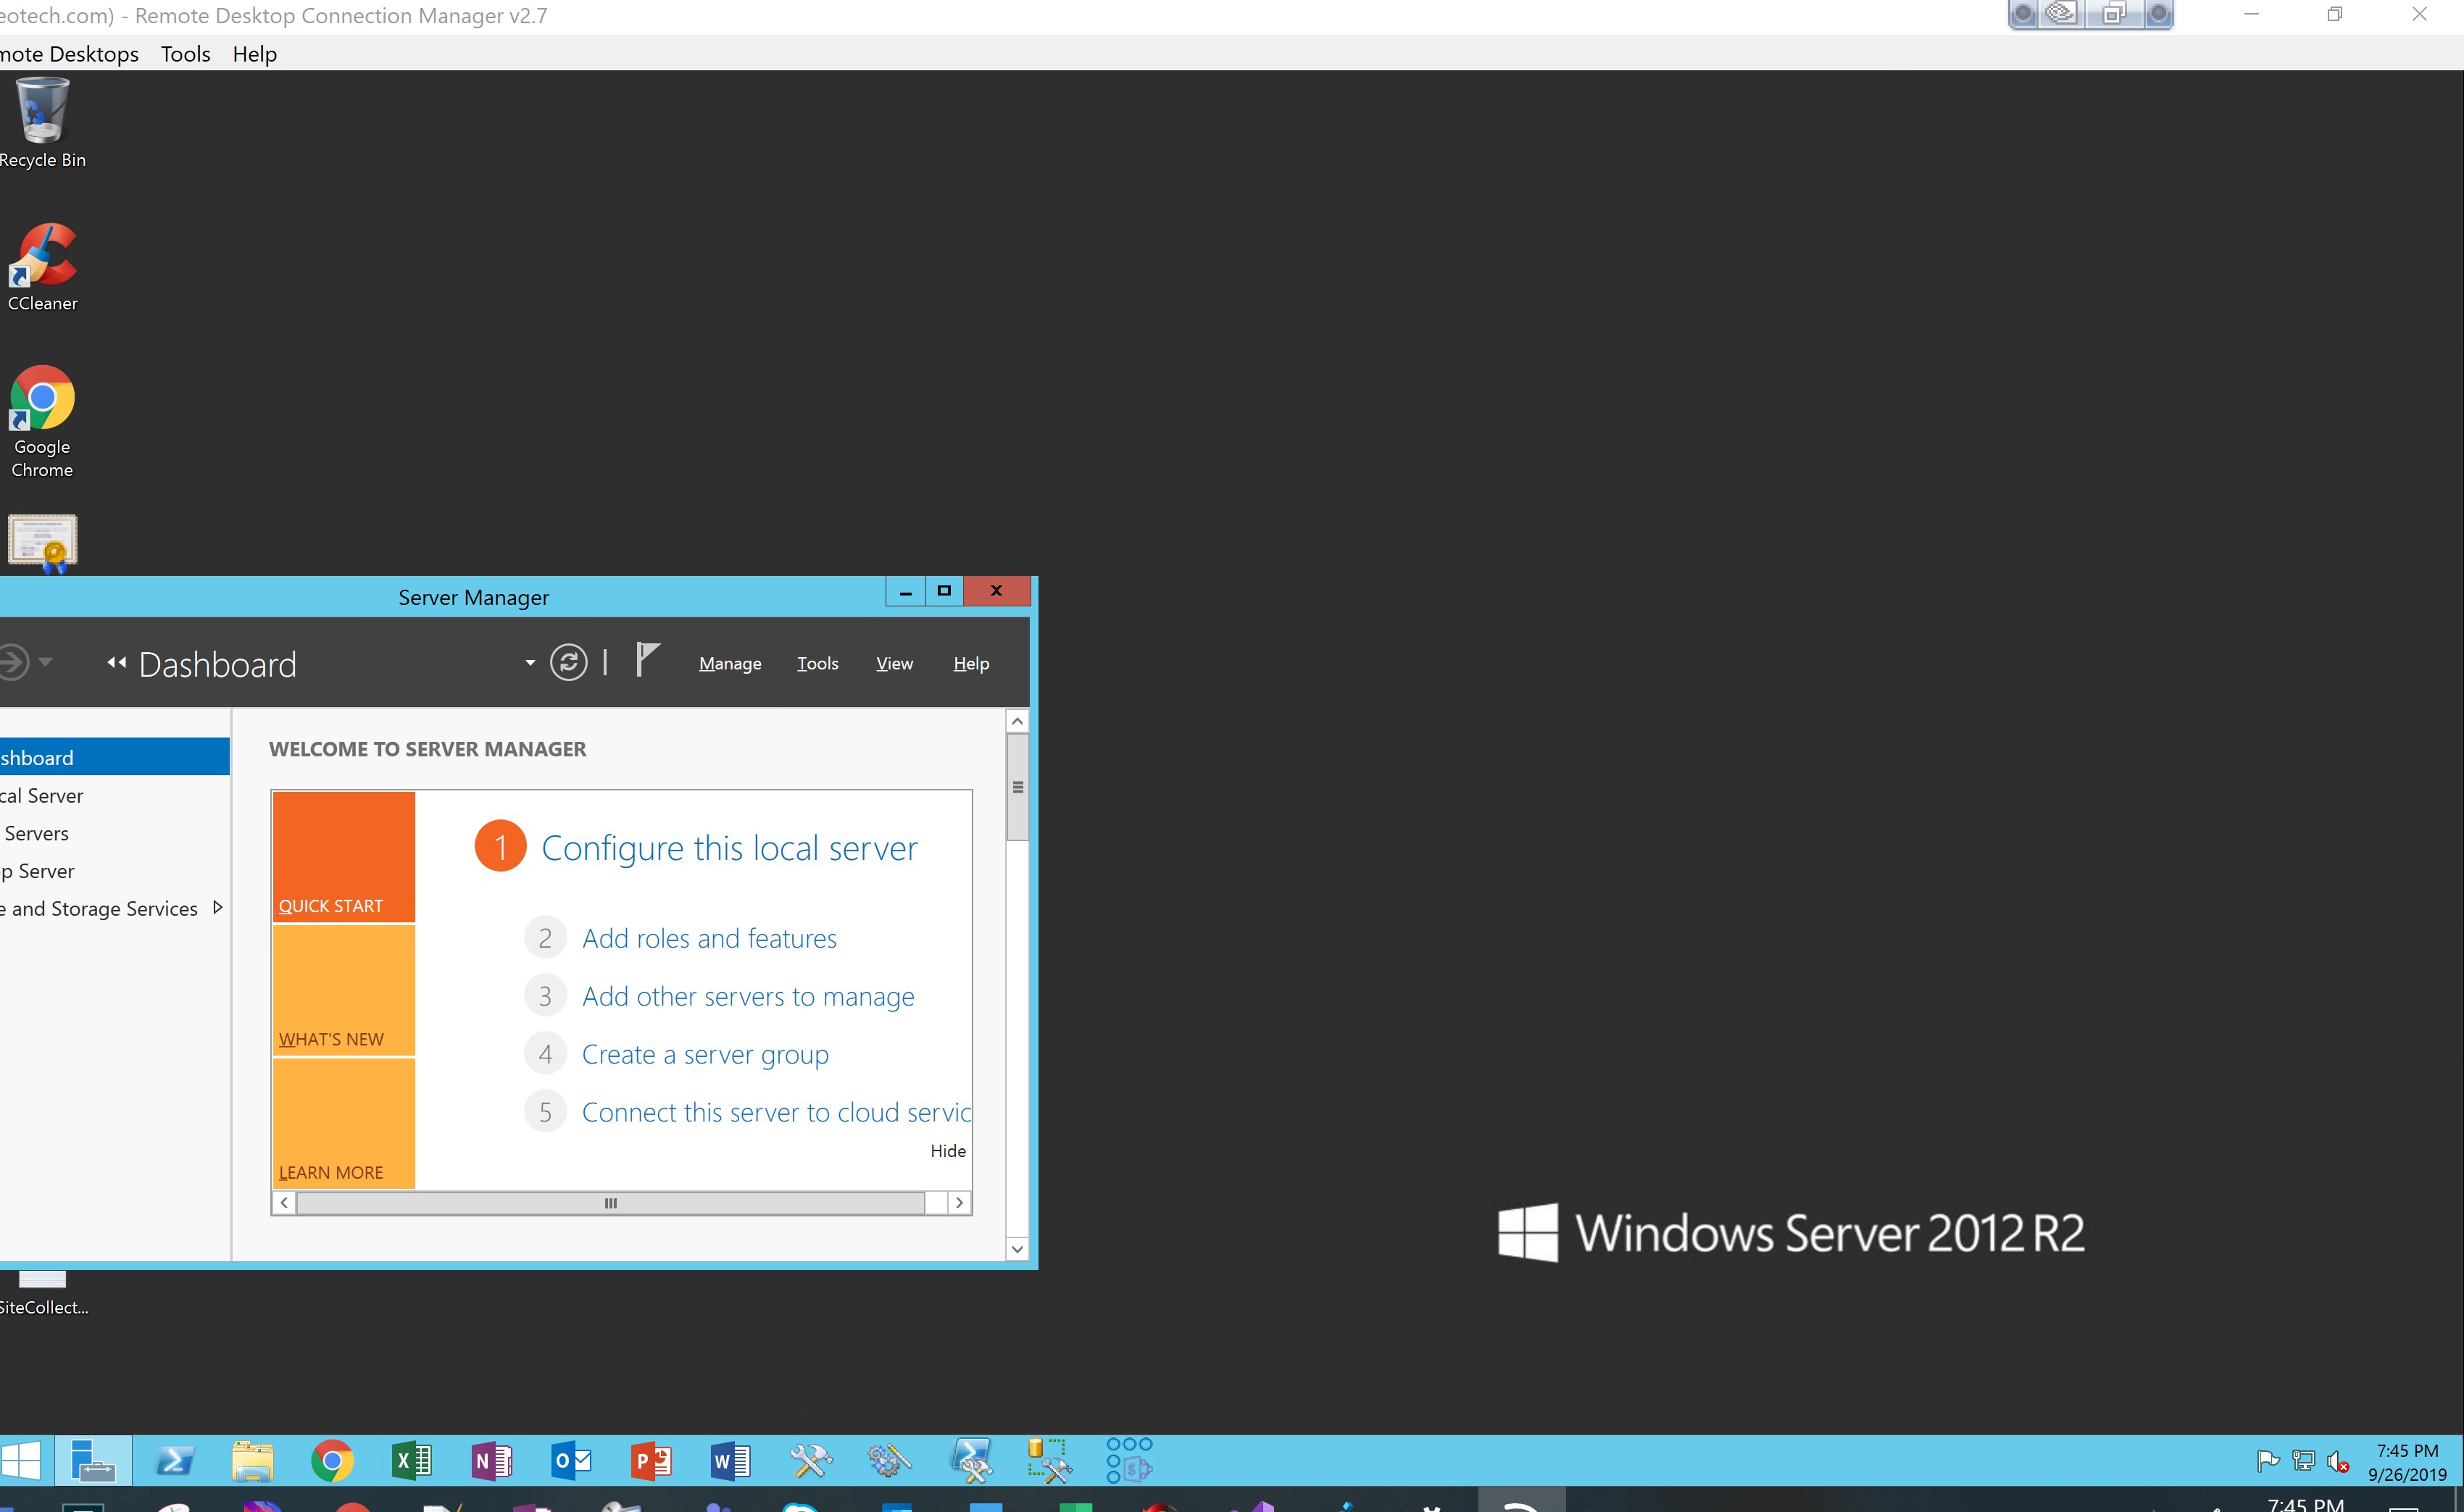Click the vertical scrollbar down arrow
This screenshot has width=2464, height=1512.
pos(1017,1248)
